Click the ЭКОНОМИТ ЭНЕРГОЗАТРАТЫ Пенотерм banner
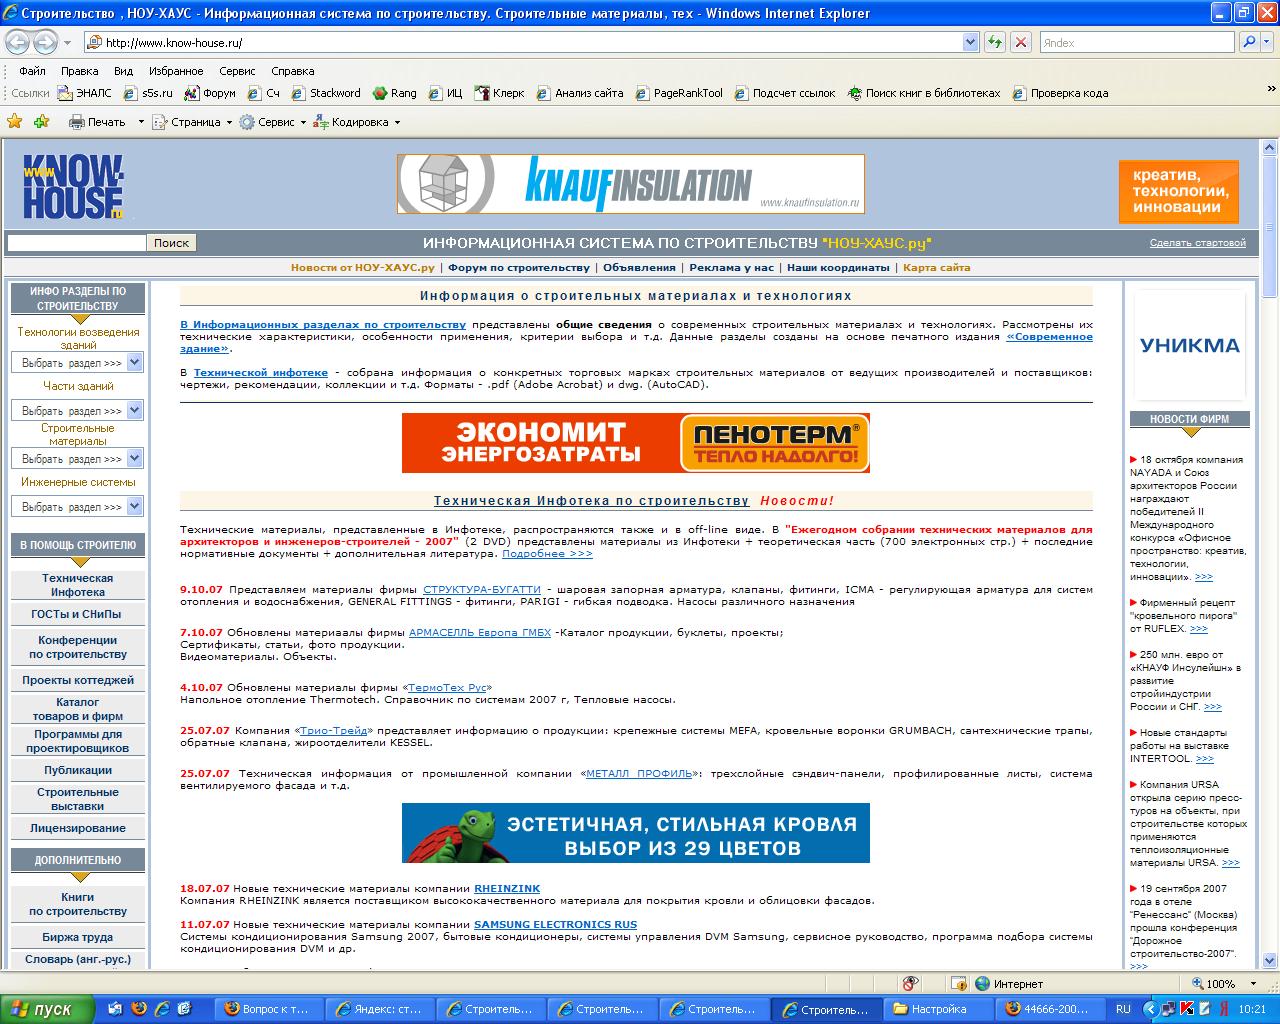 coord(635,443)
